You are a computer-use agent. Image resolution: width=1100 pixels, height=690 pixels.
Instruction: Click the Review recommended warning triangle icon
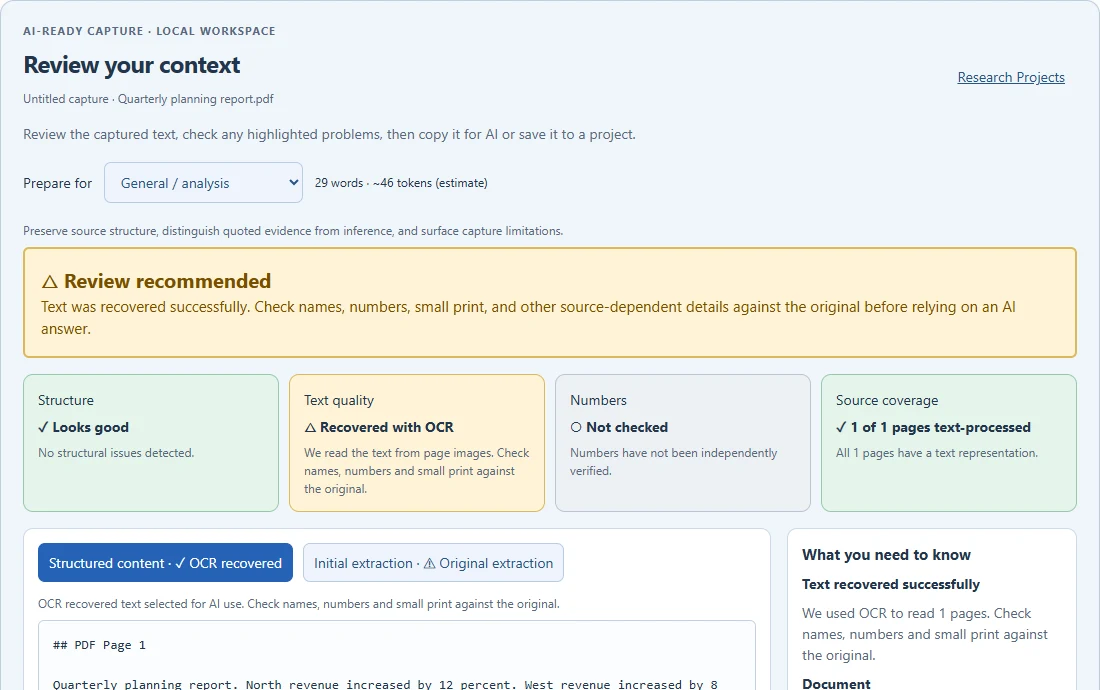point(50,282)
